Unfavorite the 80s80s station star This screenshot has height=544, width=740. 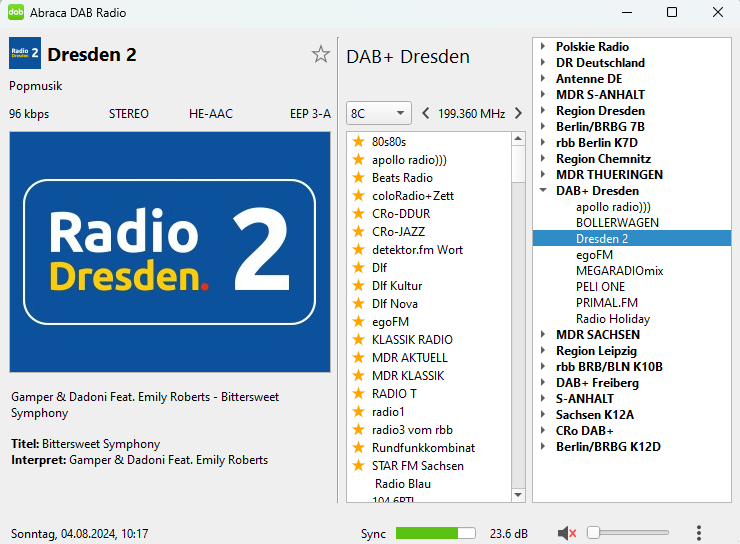point(358,142)
